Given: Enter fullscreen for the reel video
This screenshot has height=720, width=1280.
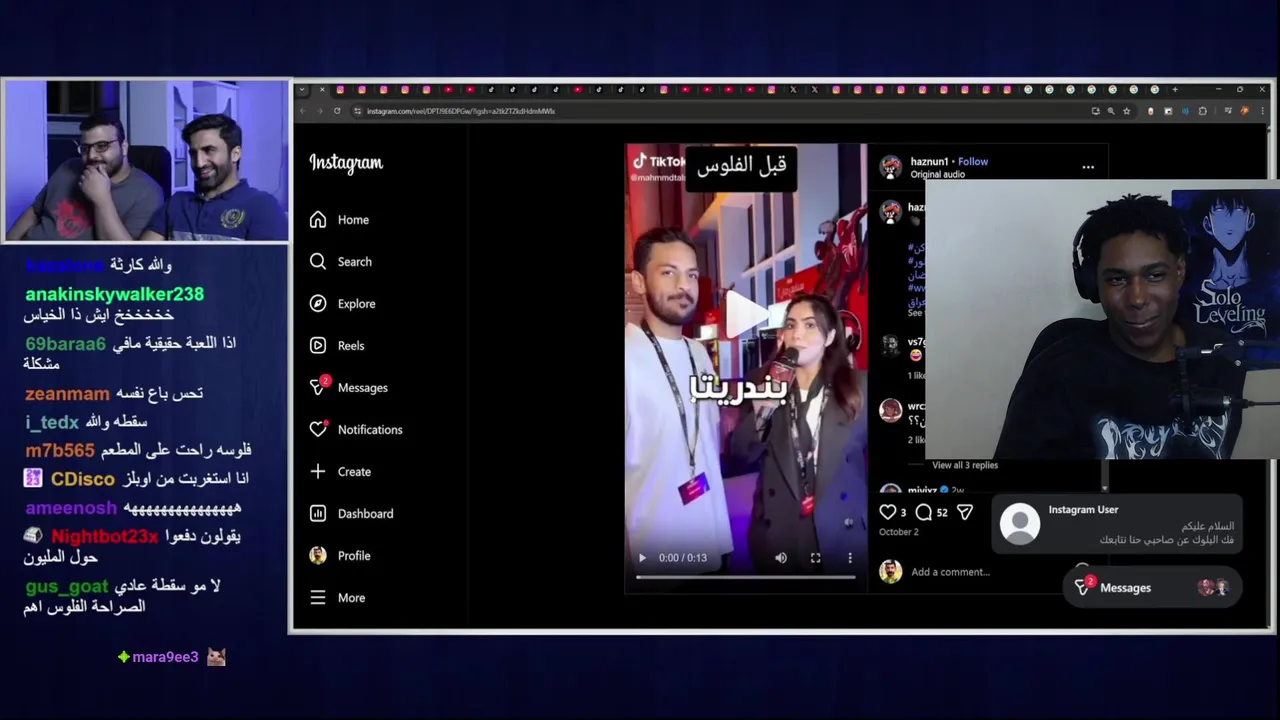Looking at the screenshot, I should tap(815, 558).
